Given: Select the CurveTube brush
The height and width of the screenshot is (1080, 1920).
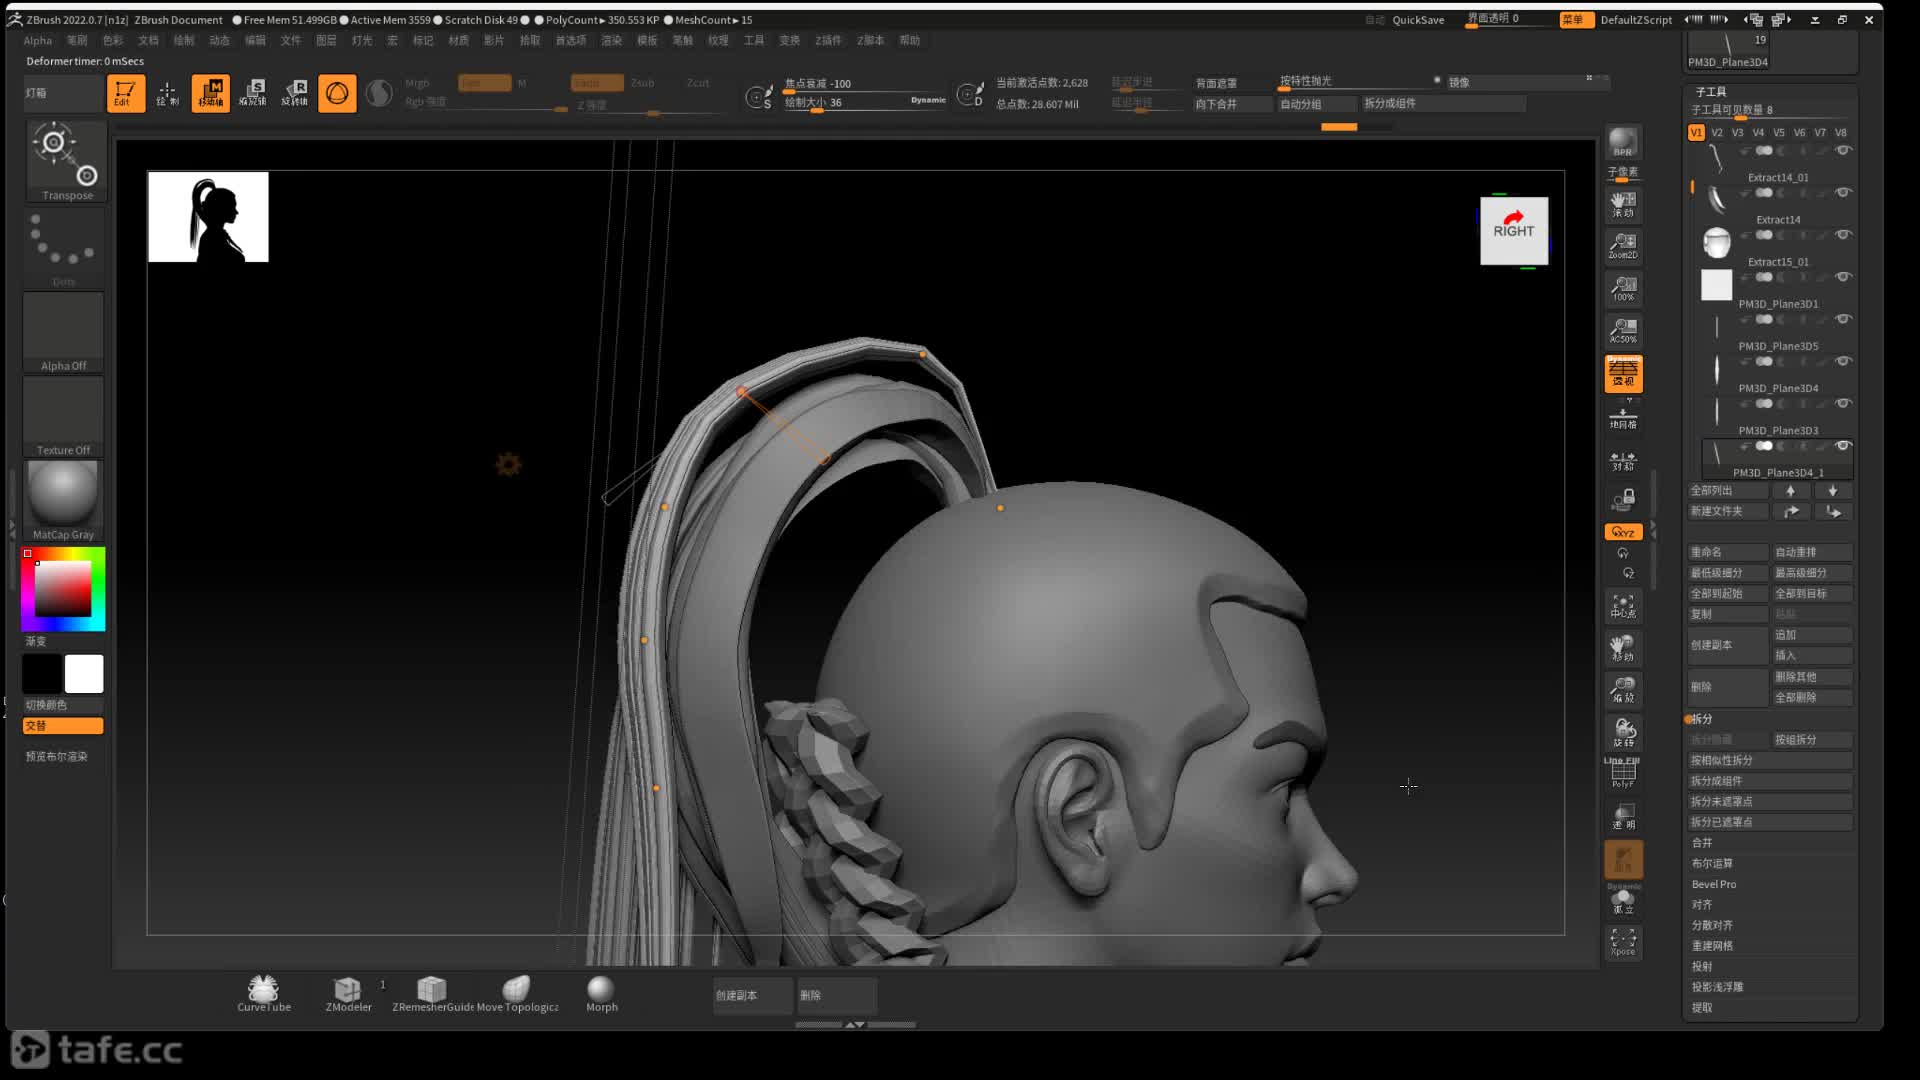Looking at the screenshot, I should pos(264,994).
